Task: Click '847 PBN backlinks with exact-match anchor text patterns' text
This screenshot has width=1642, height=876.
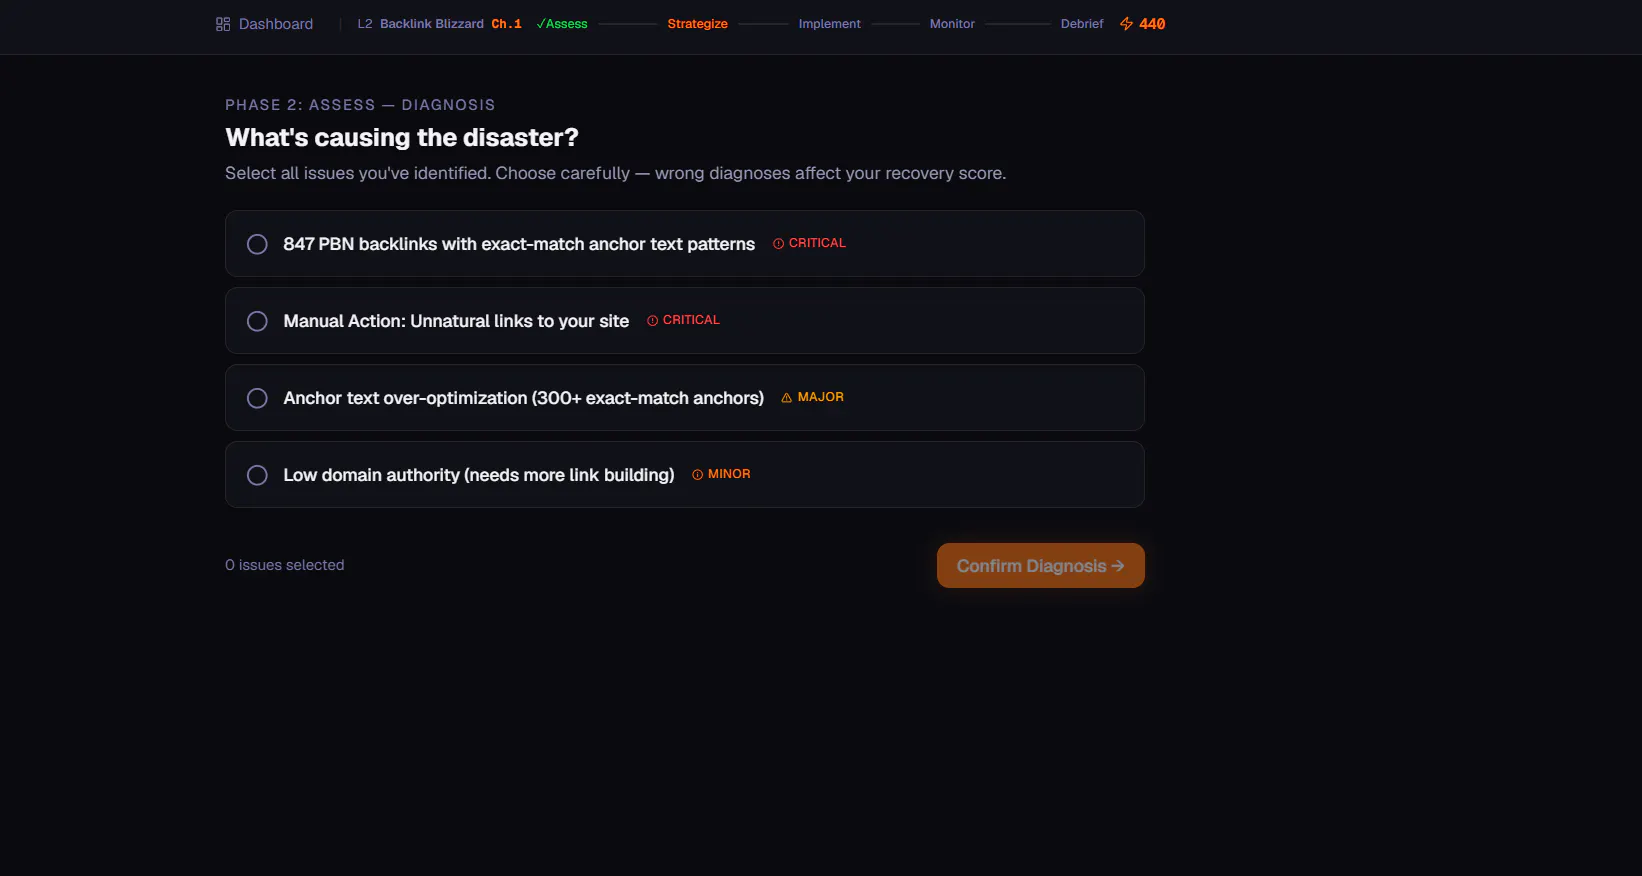Action: tap(519, 244)
